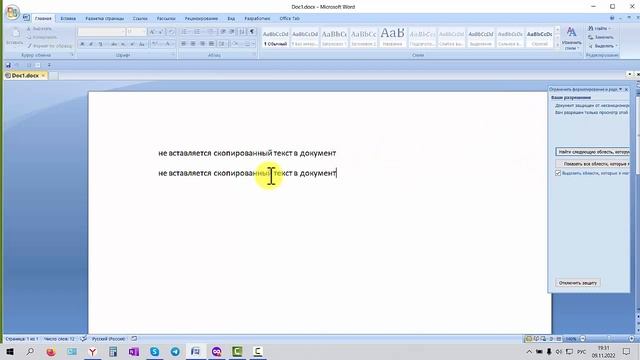The image size is (640, 360).
Task: Click the clear formatting icon
Action: click(x=172, y=32)
